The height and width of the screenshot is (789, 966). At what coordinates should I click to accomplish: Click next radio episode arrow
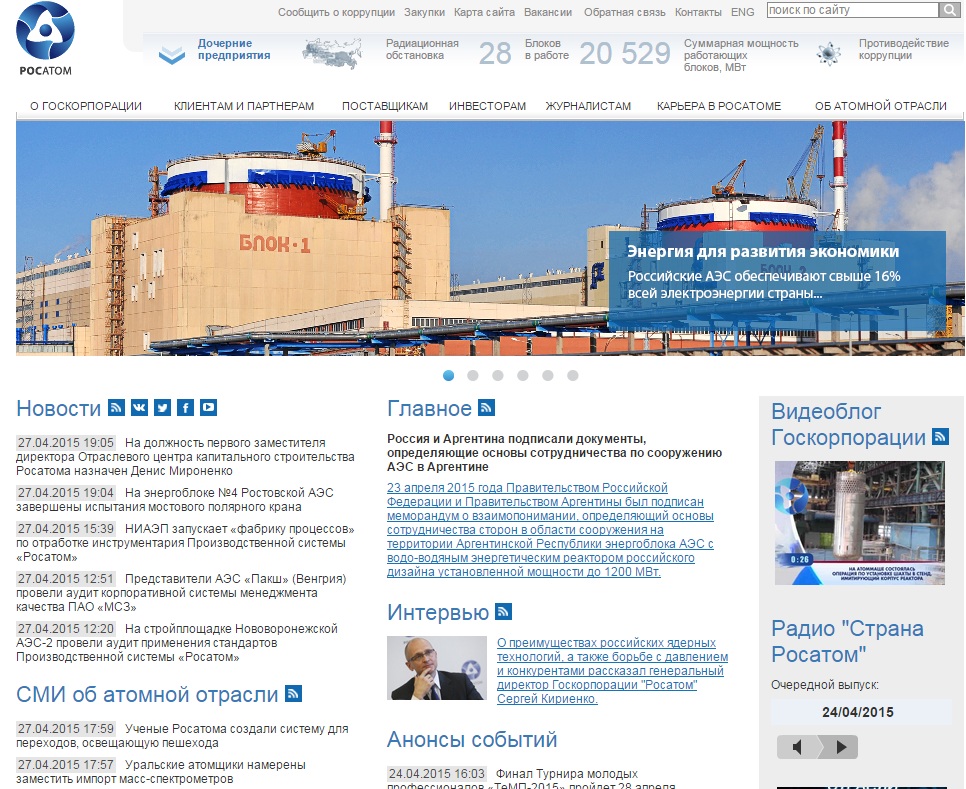click(839, 747)
